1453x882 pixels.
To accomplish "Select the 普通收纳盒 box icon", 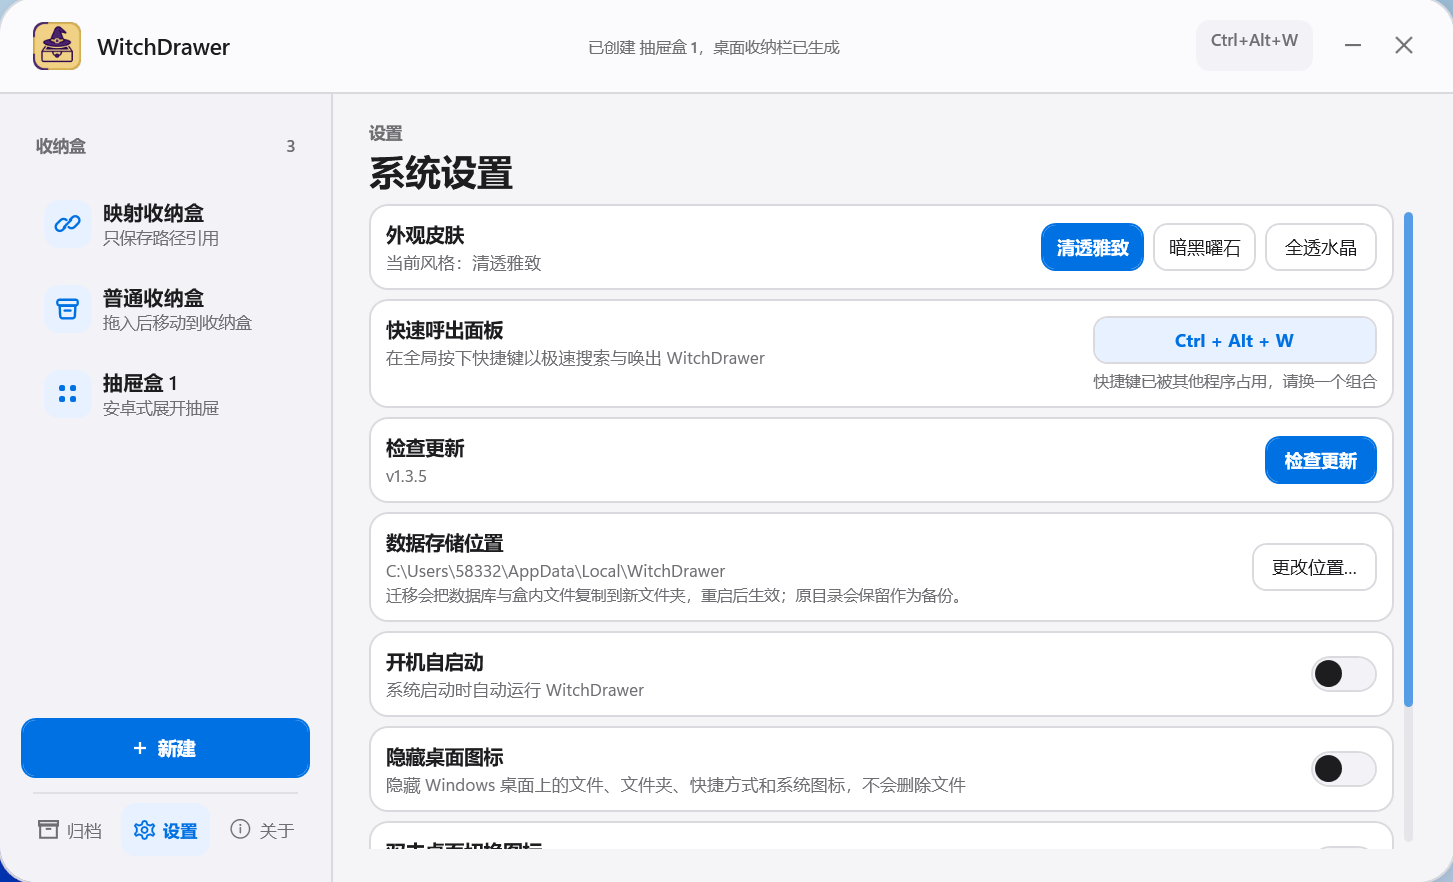I will click(x=67, y=309).
